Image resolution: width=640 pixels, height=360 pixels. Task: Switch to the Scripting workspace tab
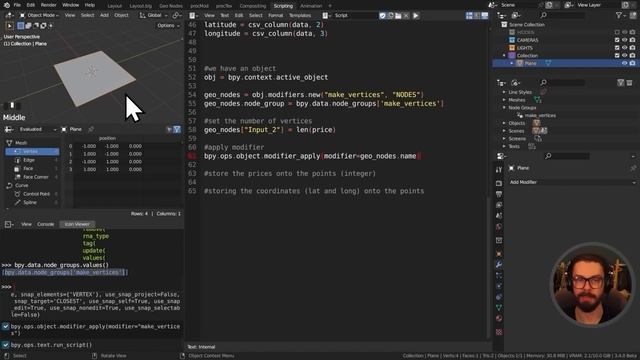point(283,6)
